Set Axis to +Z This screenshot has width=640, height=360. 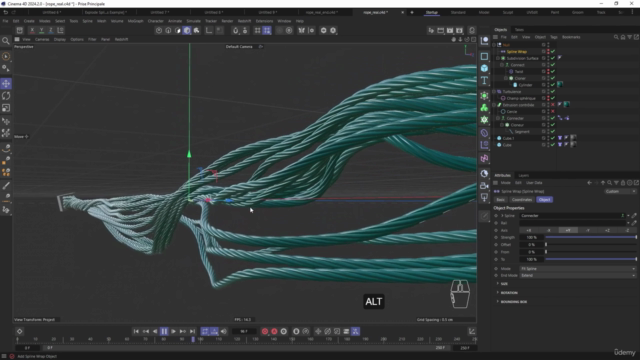[607, 231]
